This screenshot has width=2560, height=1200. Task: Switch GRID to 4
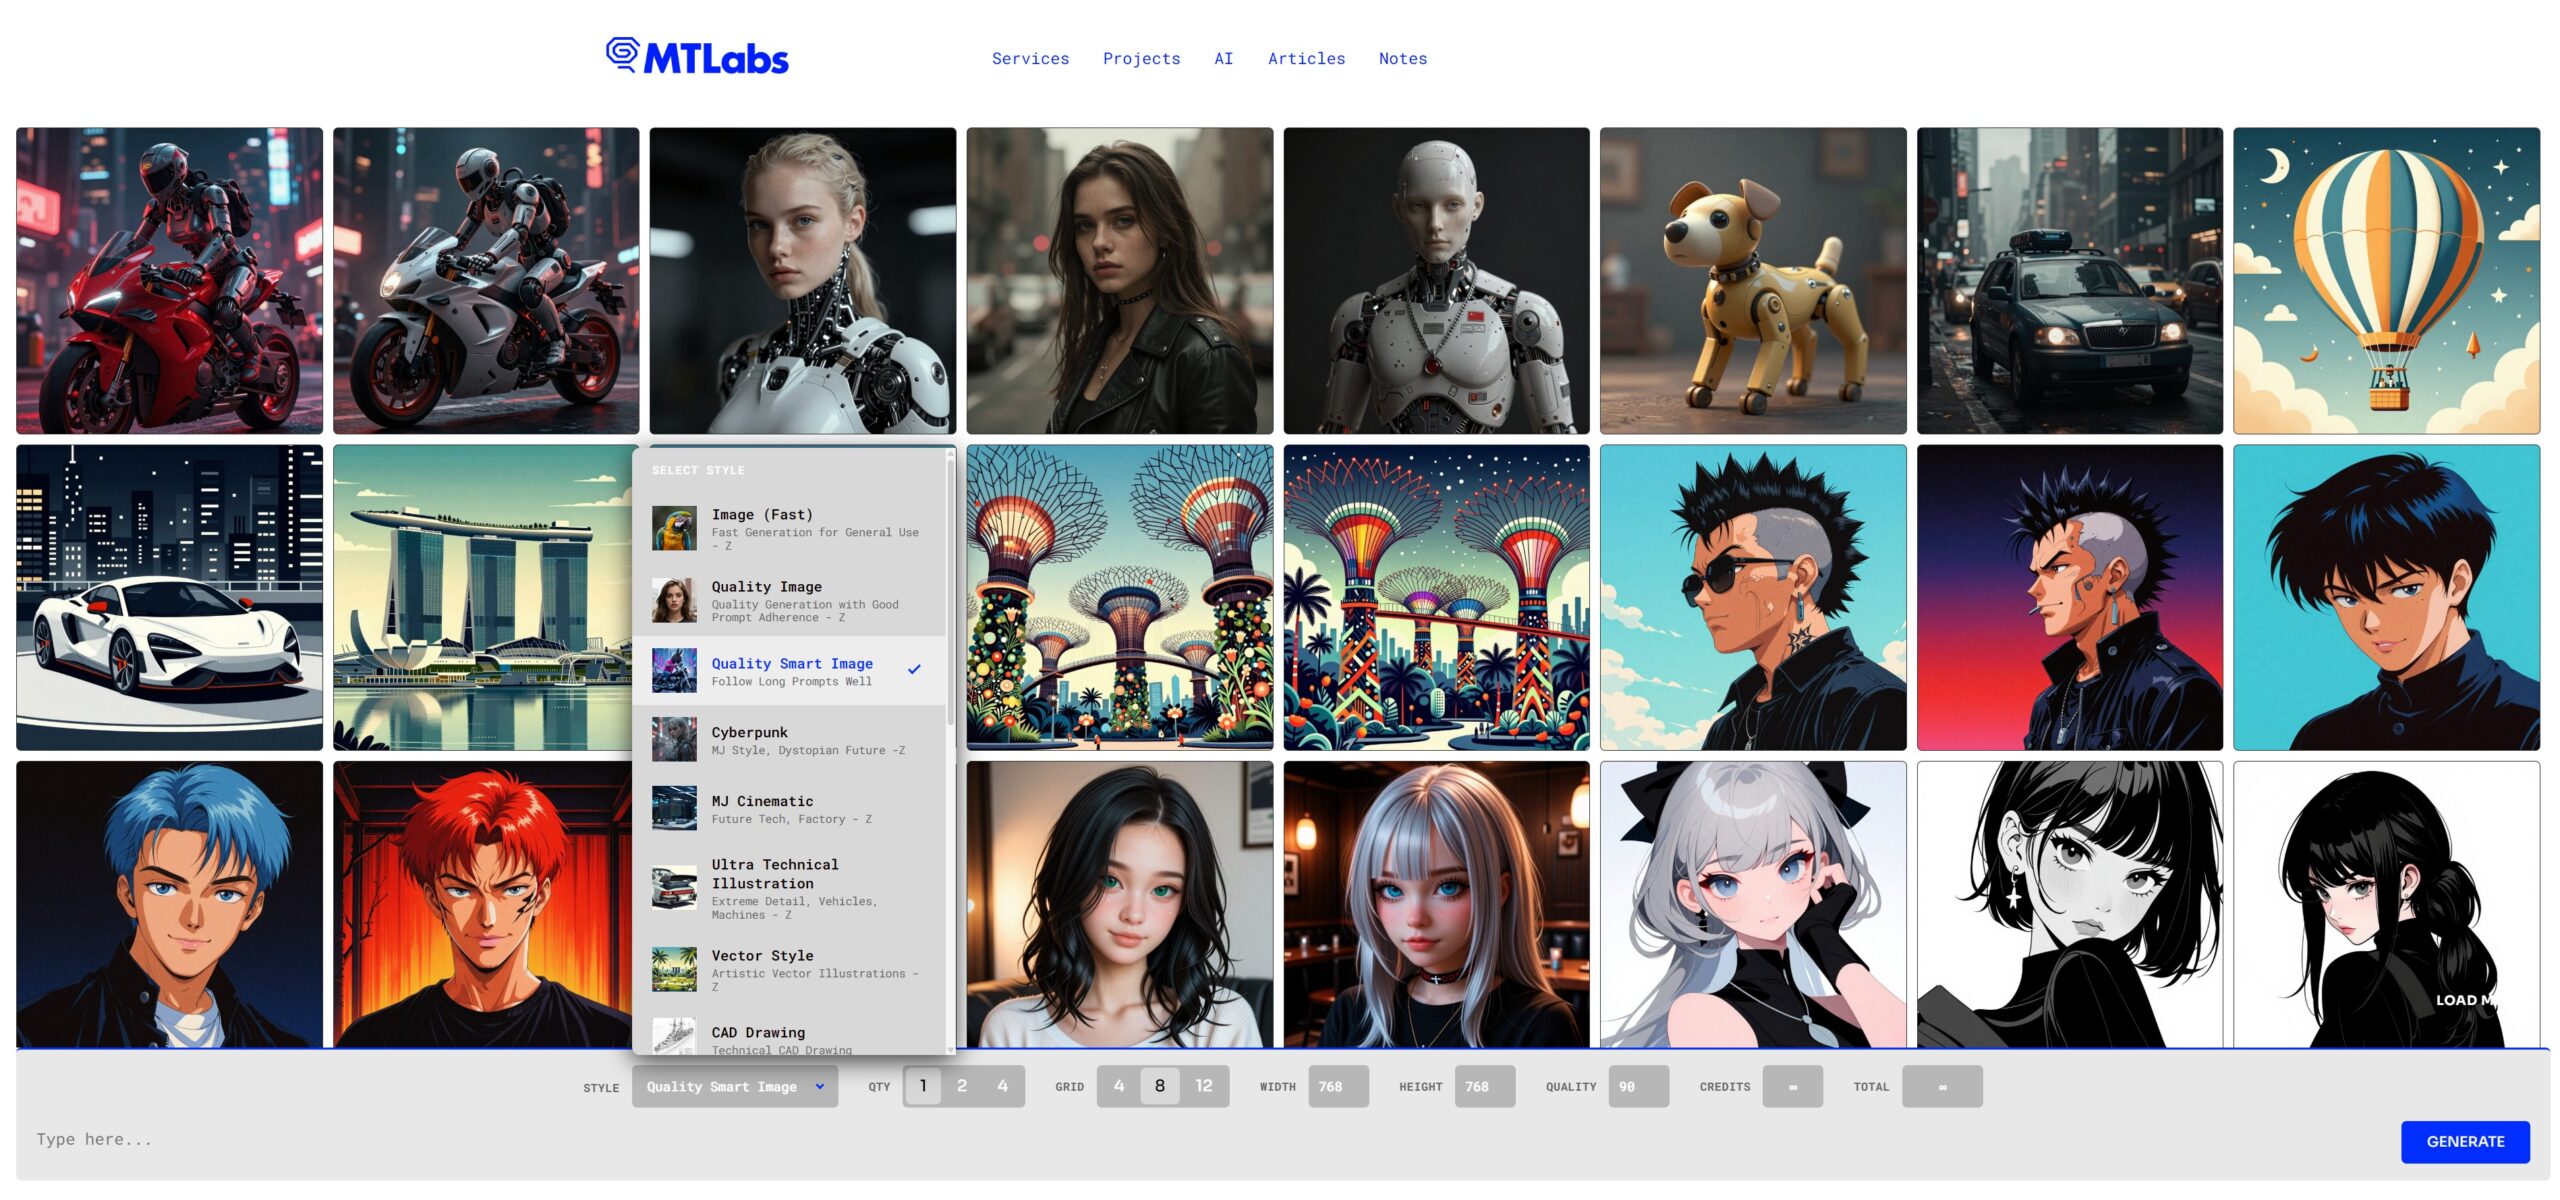pos(1117,1086)
